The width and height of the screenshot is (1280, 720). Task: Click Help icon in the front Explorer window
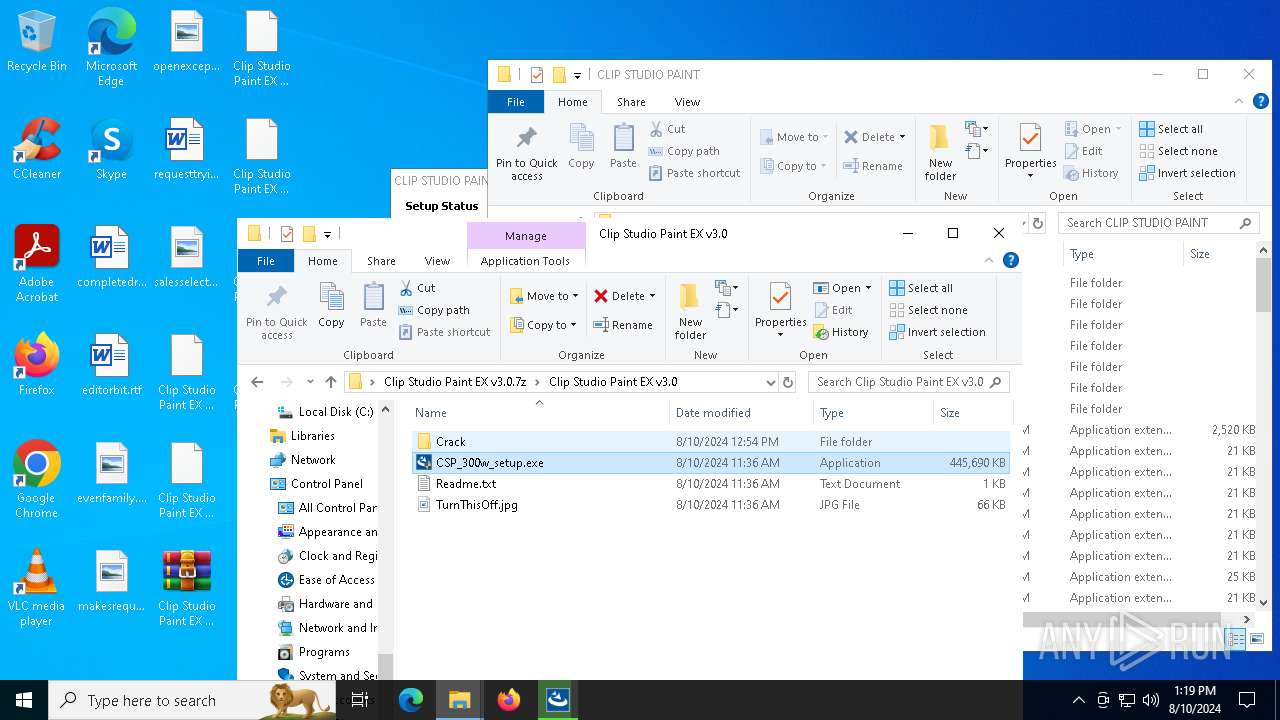(x=1011, y=260)
